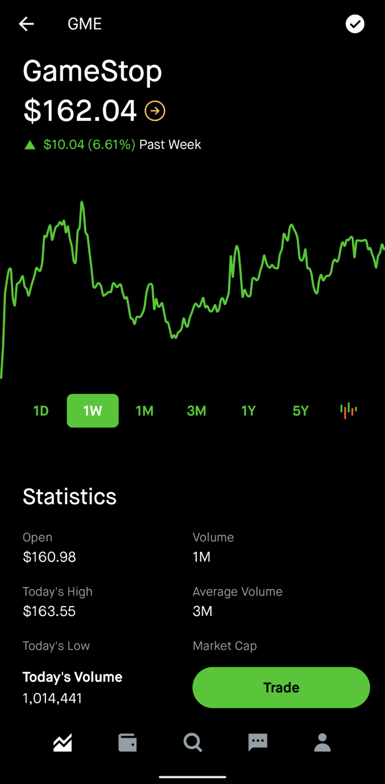Image resolution: width=385 pixels, height=784 pixels.
Task: Tap the green Trade button
Action: click(281, 688)
